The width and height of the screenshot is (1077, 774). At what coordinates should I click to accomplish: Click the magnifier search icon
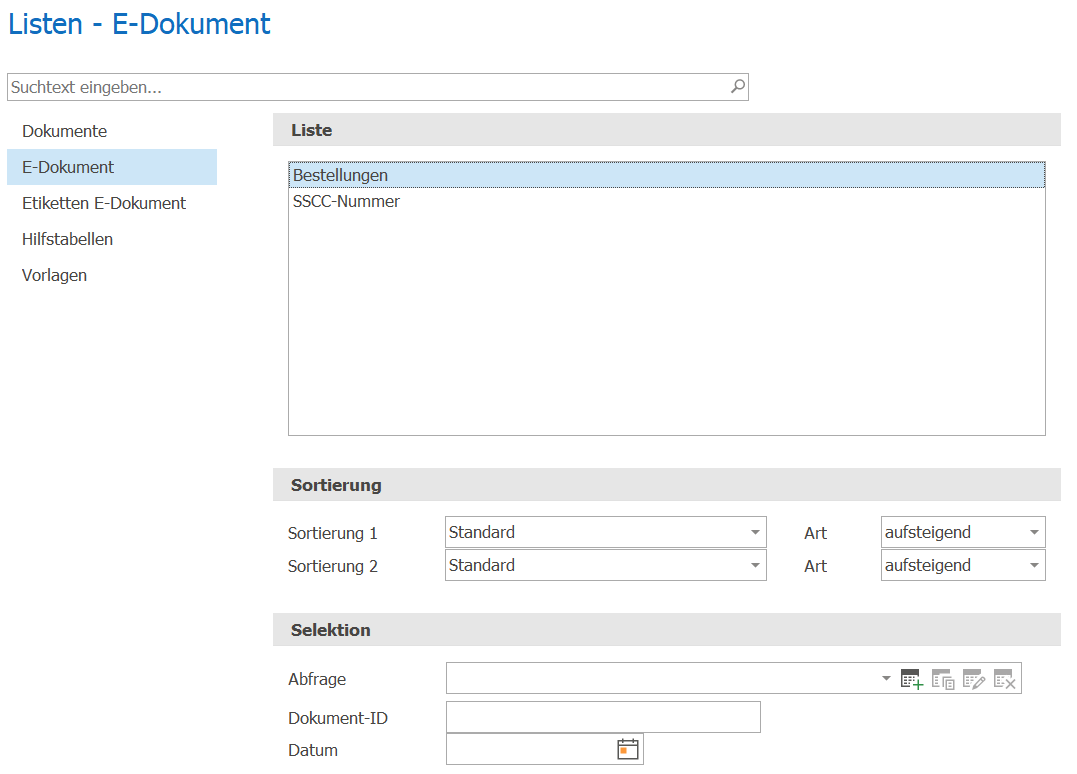(738, 87)
